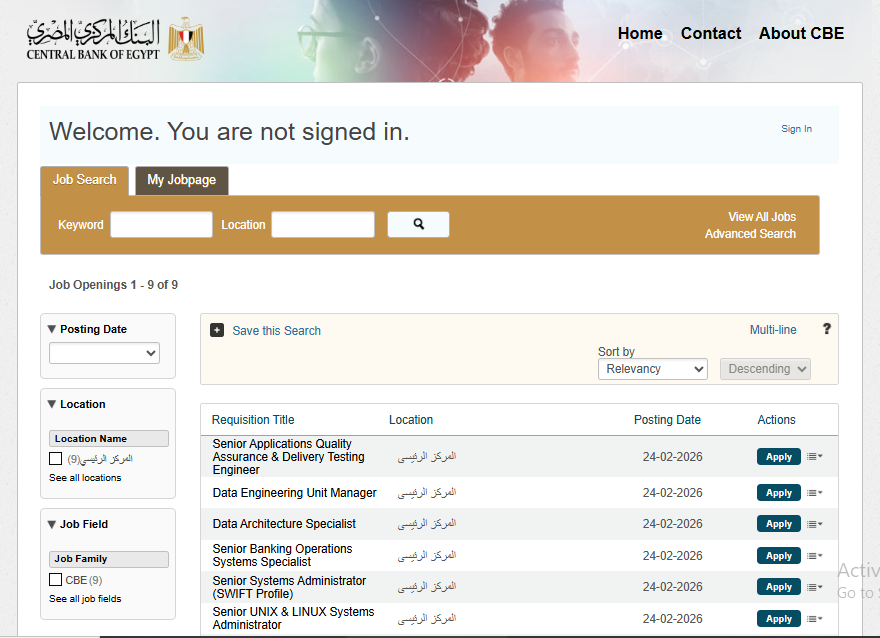The width and height of the screenshot is (880, 638).
Task: Open actions list icon for Senior UNIX & LINUX Administrator
Action: click(814, 619)
